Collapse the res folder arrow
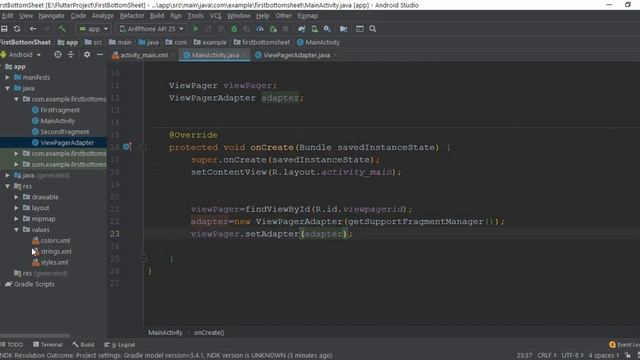Image resolution: width=640 pixels, height=360 pixels. 7,186
